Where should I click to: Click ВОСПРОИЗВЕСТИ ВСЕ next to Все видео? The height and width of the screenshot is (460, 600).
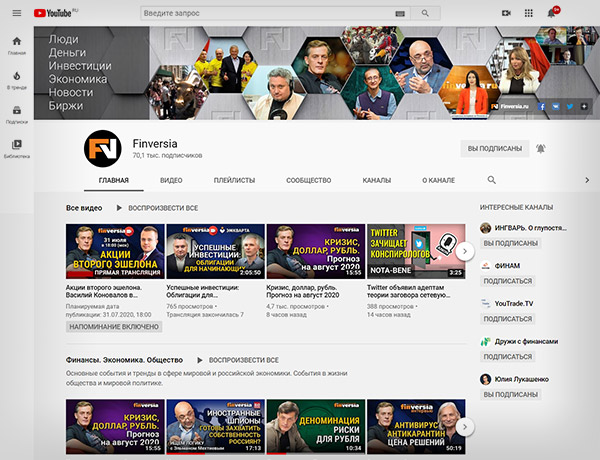pos(158,208)
